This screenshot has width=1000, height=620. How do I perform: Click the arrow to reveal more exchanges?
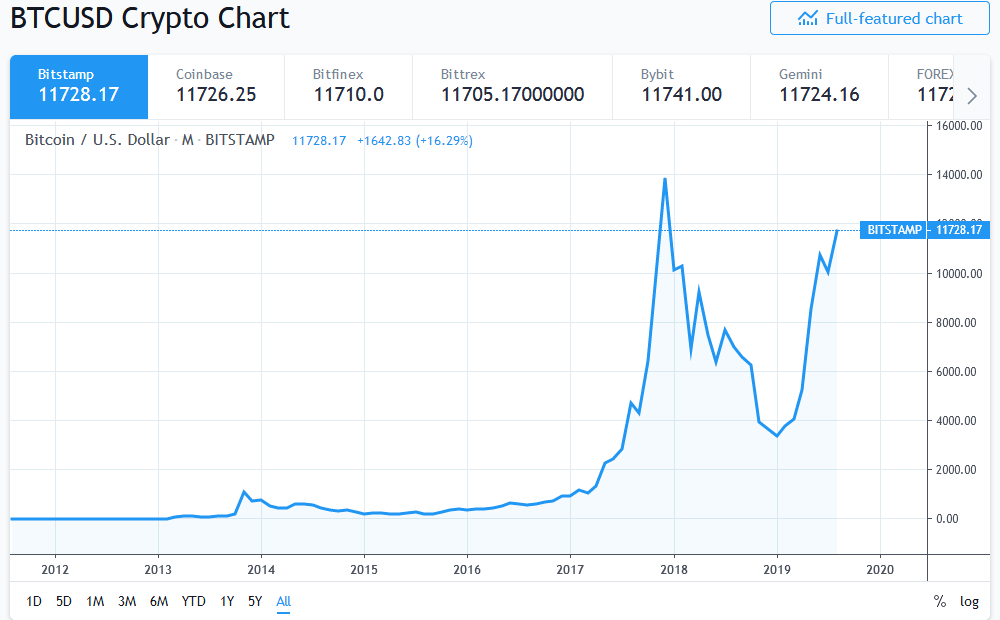point(971,95)
